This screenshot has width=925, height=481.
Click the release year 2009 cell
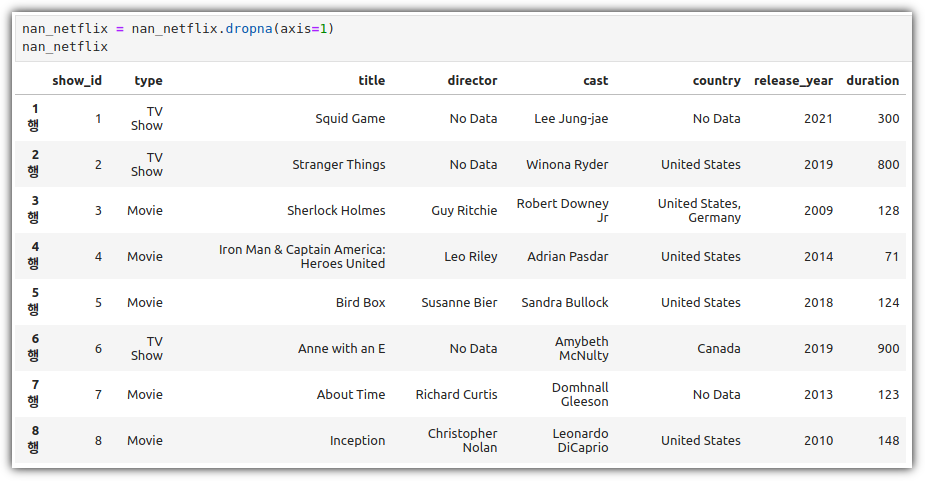818,211
